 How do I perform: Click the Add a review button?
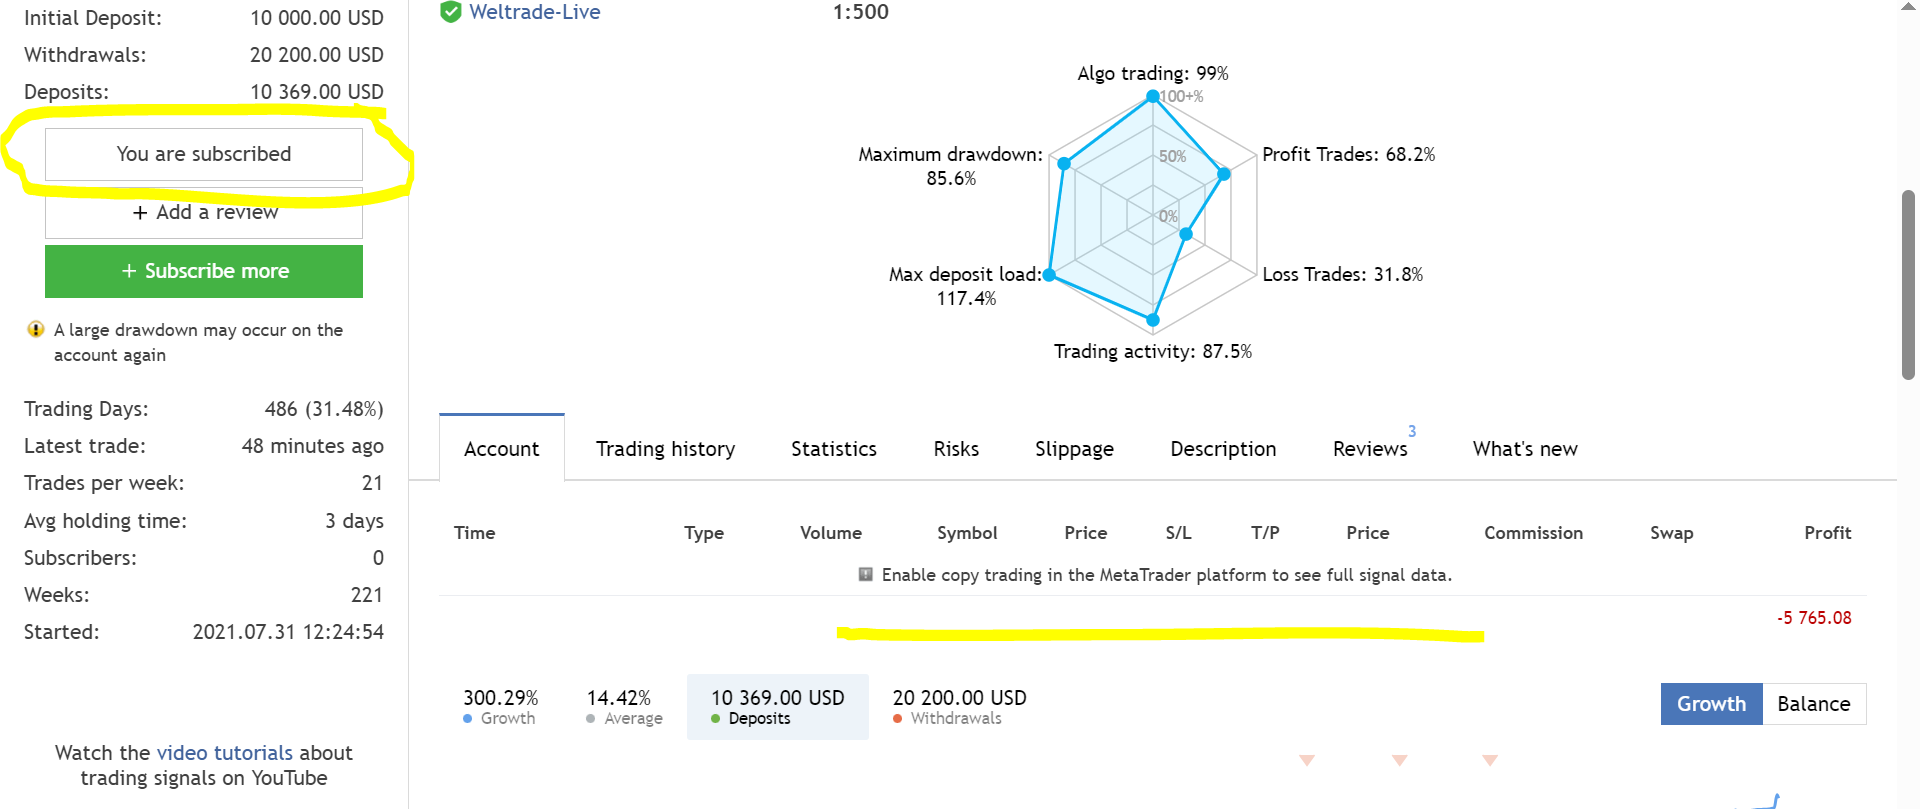pos(204,213)
